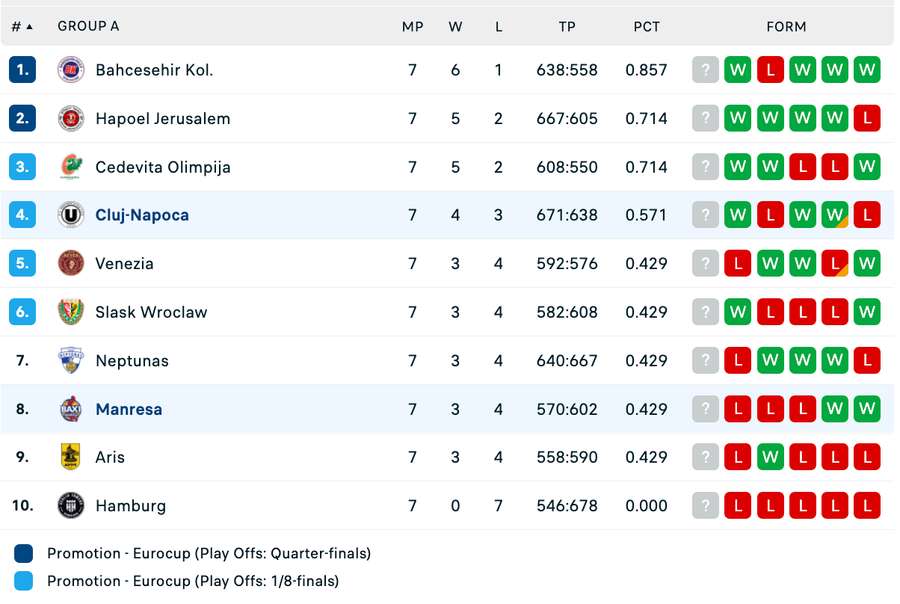Click the Cluj-Napoca team logo
Viewport: 900px width, 604px height.
(x=71, y=215)
